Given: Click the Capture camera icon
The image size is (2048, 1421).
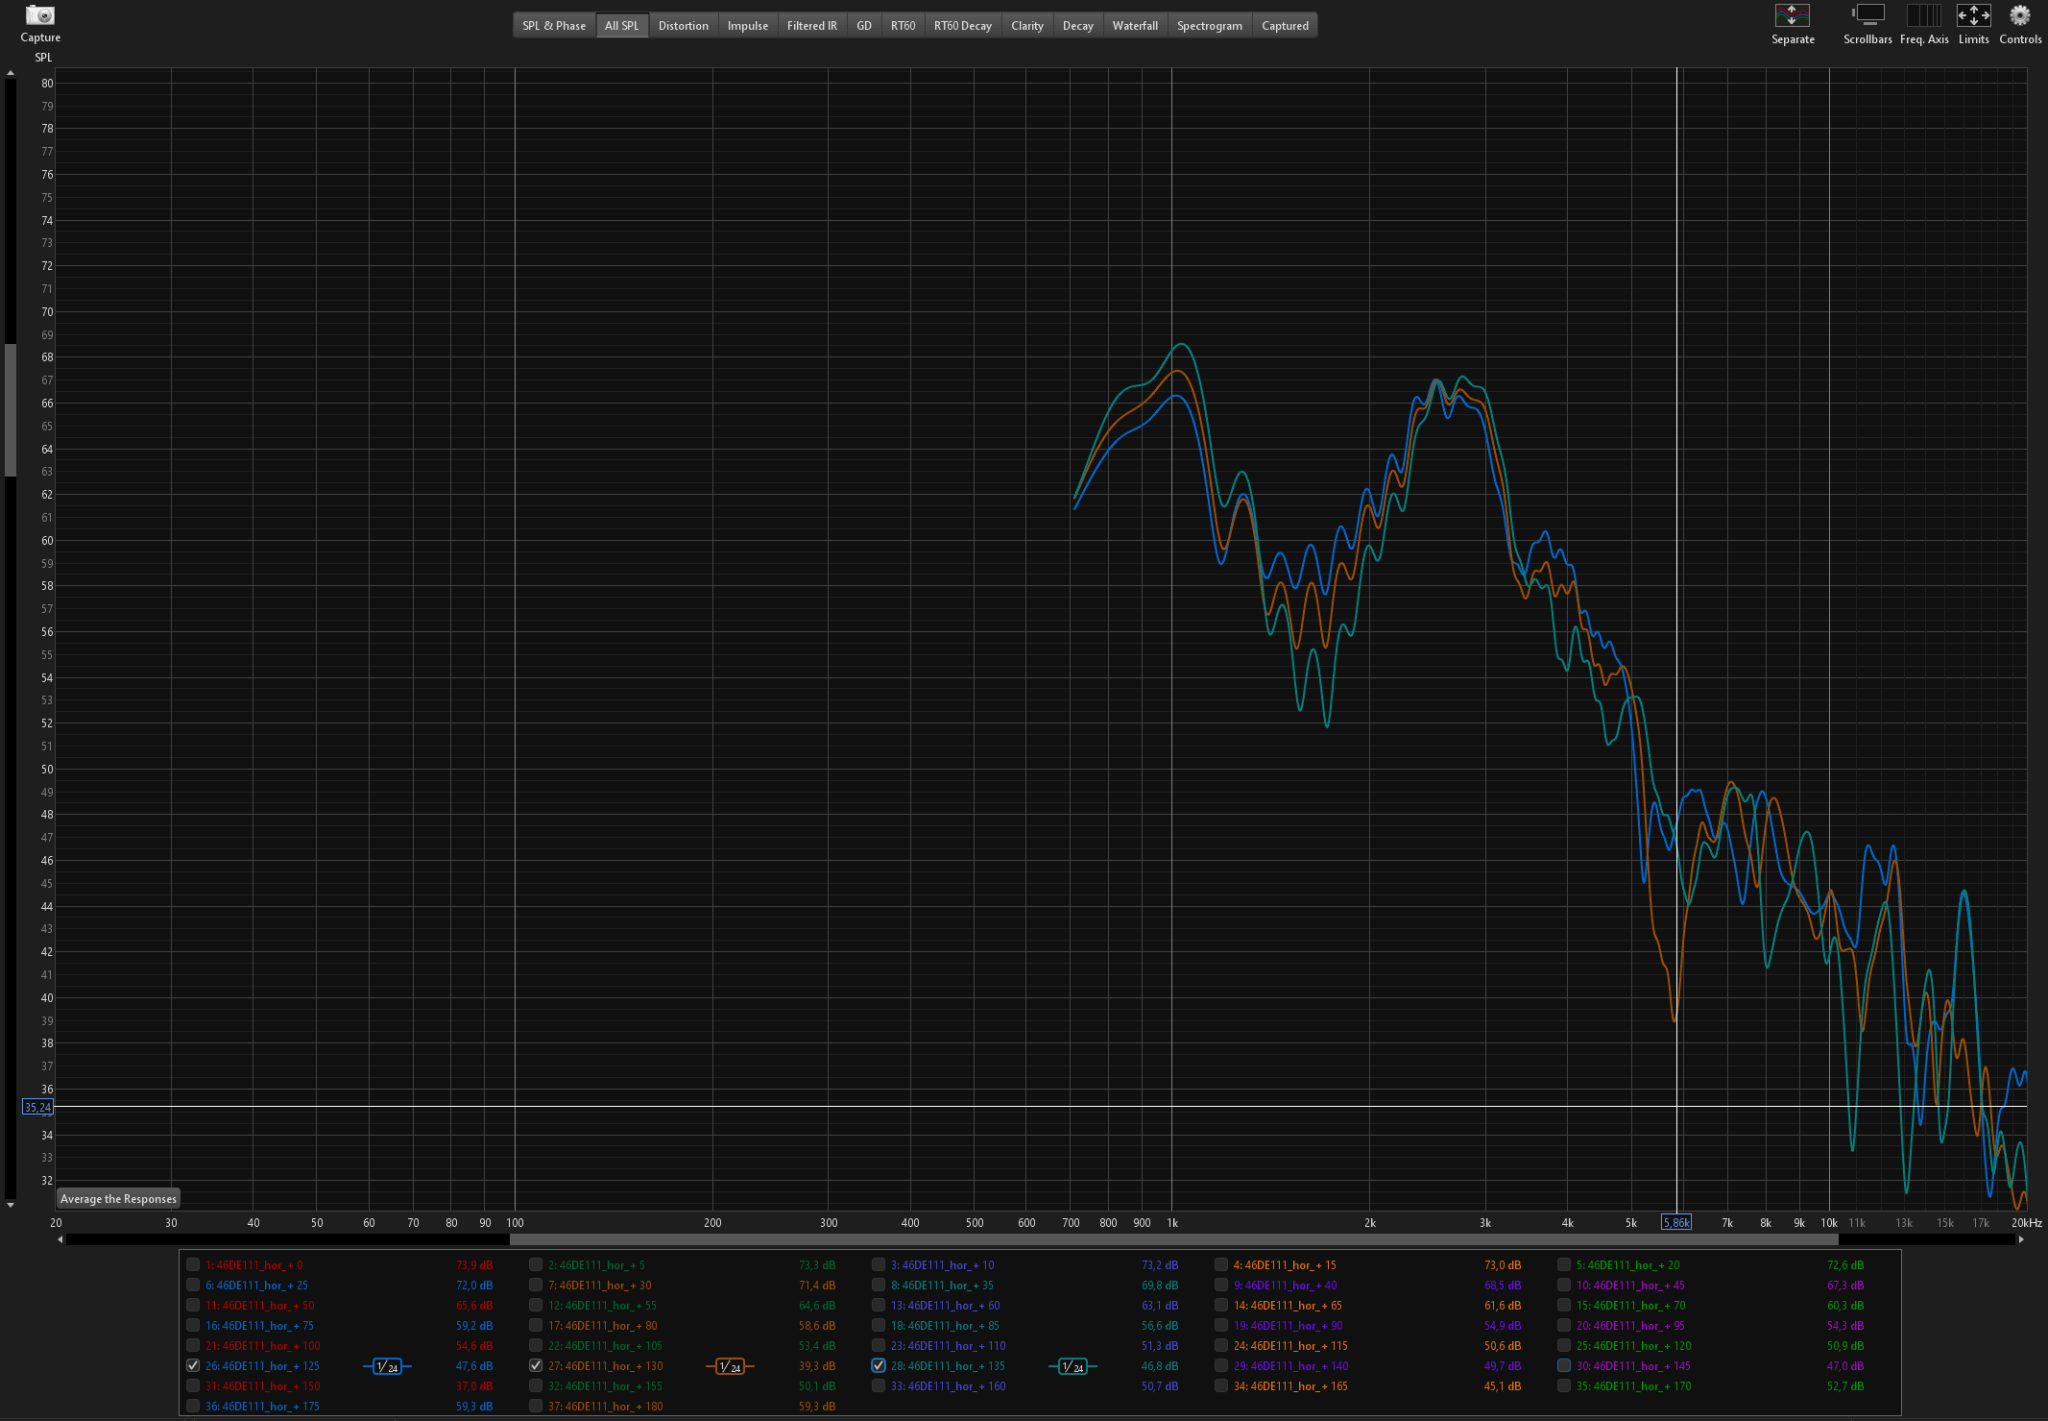Looking at the screenshot, I should tap(40, 15).
